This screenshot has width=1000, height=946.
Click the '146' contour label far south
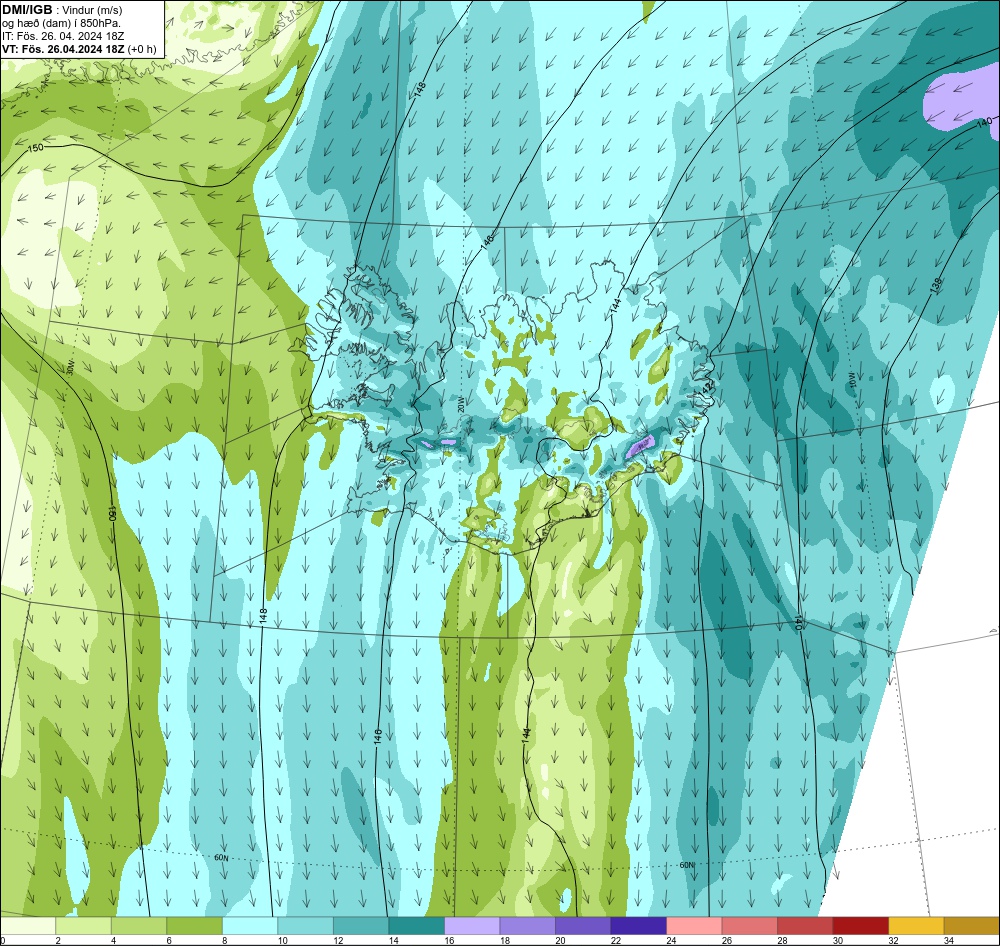tap(378, 737)
